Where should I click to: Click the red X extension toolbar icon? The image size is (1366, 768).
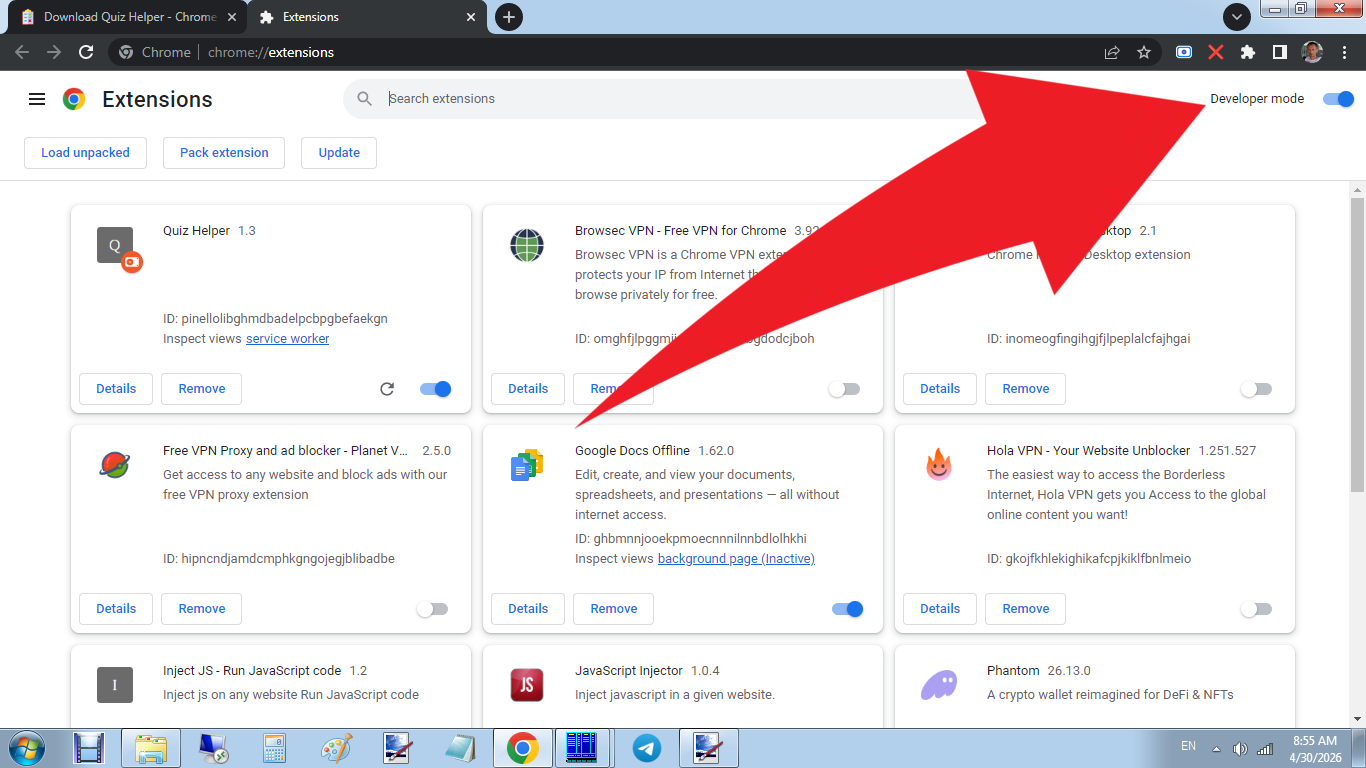(x=1216, y=52)
